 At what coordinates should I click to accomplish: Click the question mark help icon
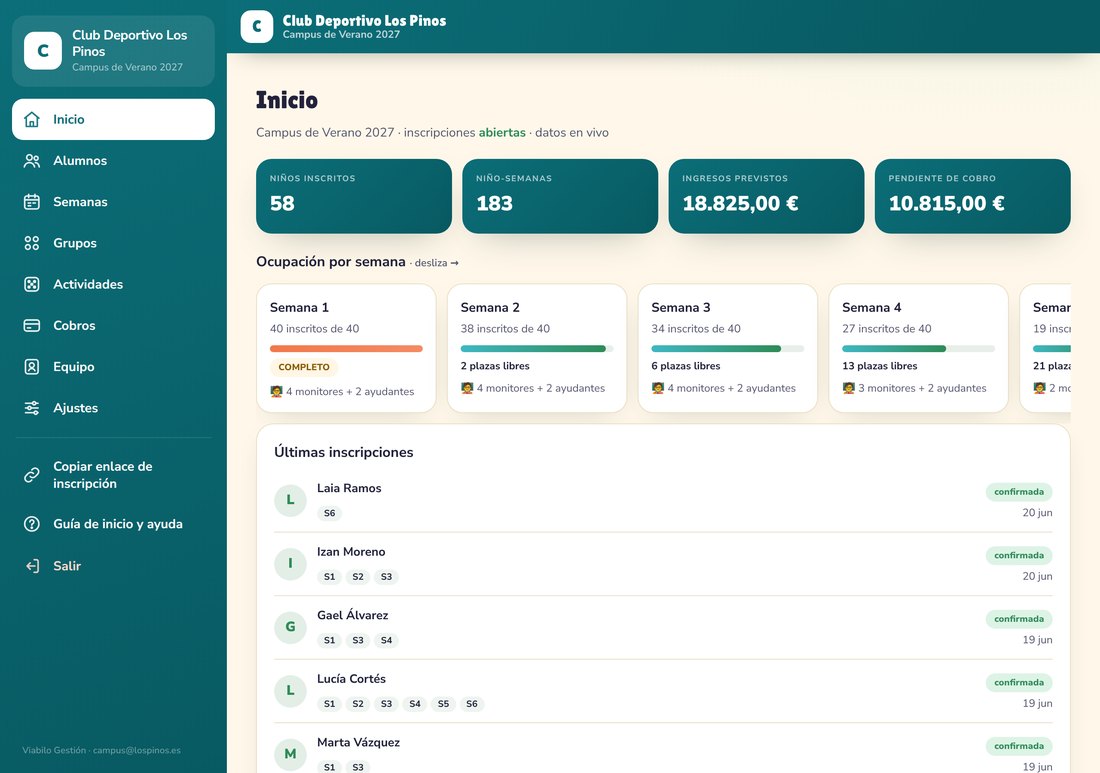click(32, 524)
